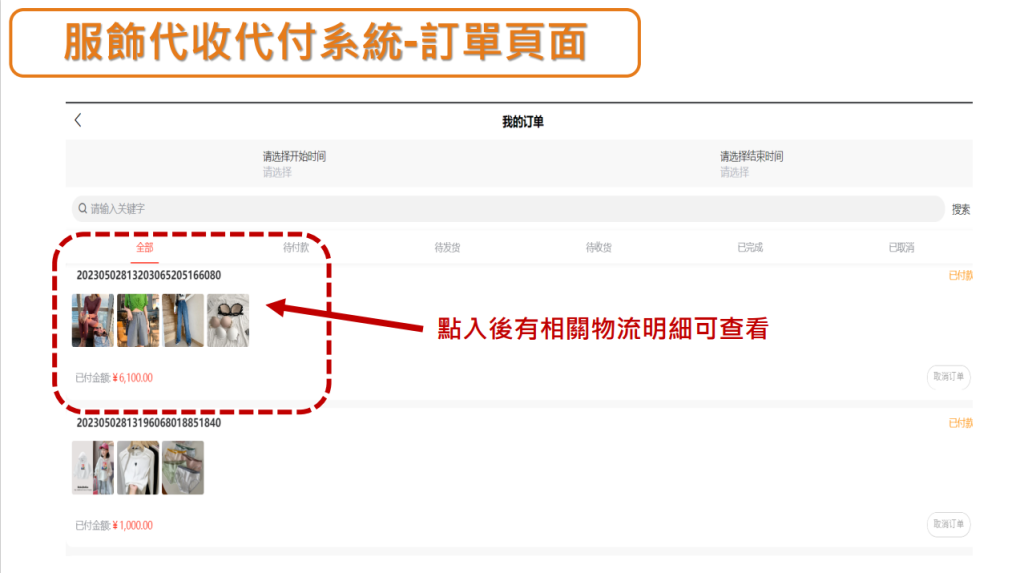1024x573 pixels.
Task: Open the blue jeans product thumbnail
Action: coord(183,320)
